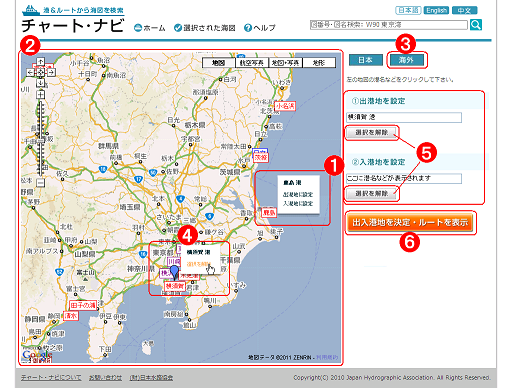Click the center reset pan control
This screenshot has height=388, width=512.
click(x=40, y=72)
